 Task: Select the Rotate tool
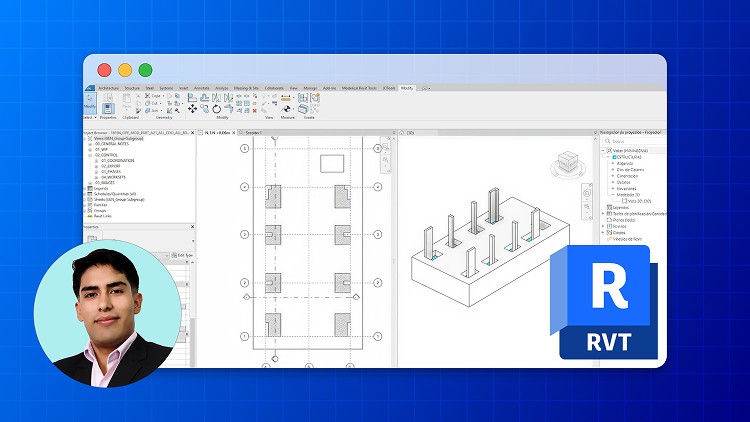pyautogui.click(x=217, y=109)
